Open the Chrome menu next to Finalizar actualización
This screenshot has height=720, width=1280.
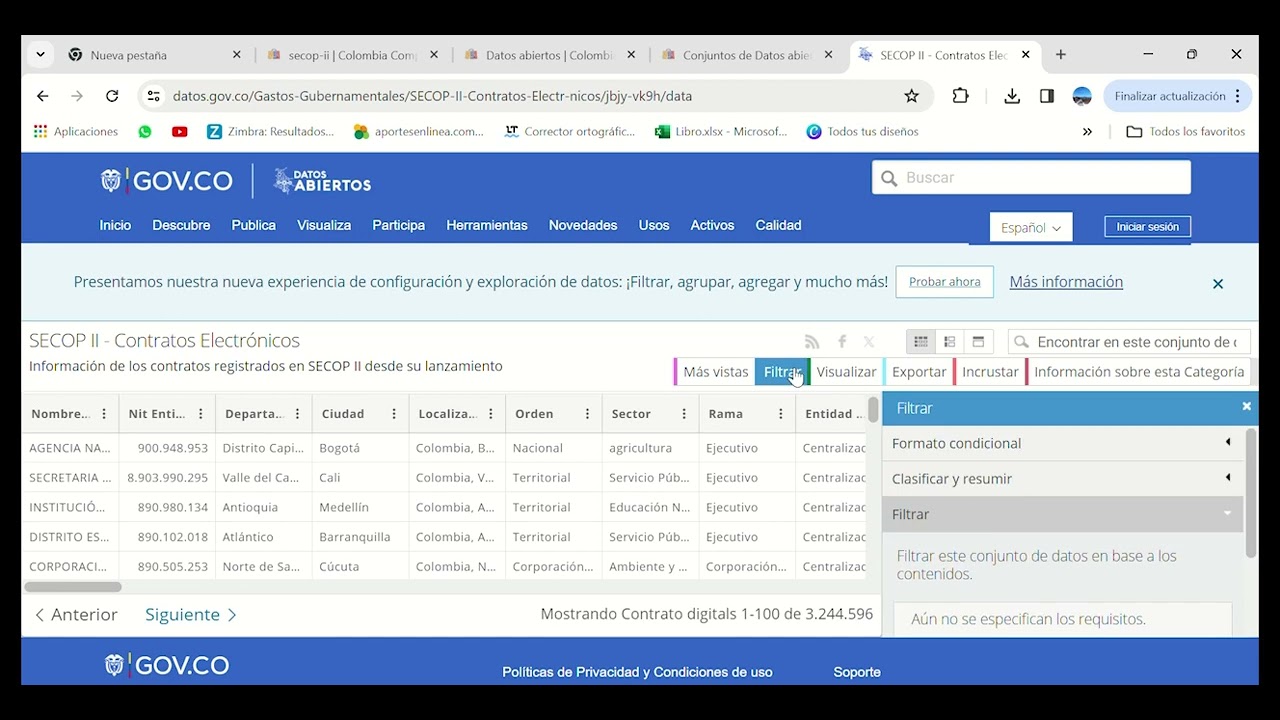1238,96
